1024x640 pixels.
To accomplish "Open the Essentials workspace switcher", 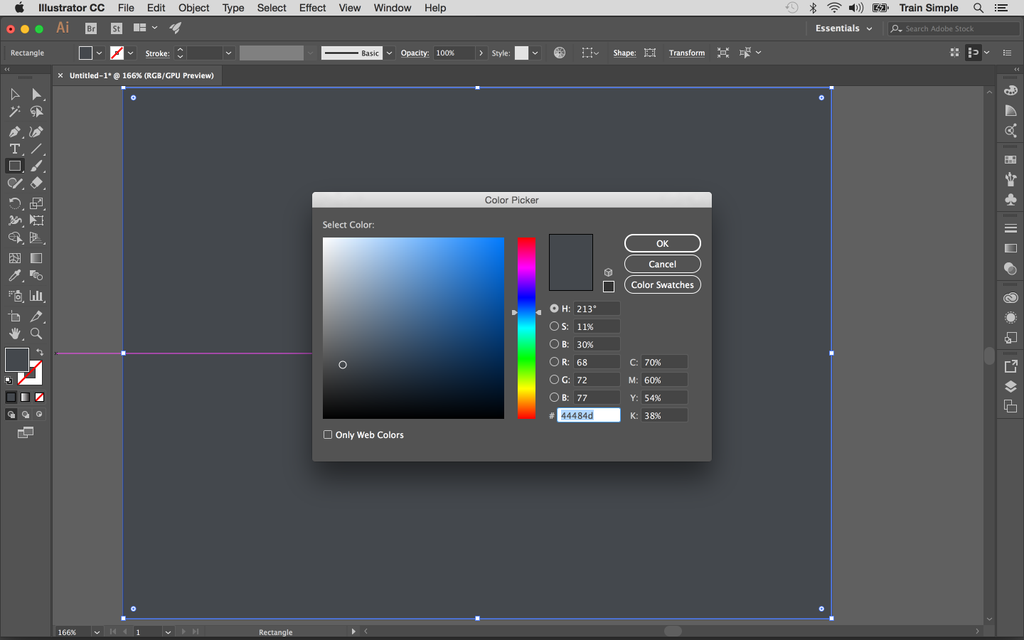I will (842, 28).
